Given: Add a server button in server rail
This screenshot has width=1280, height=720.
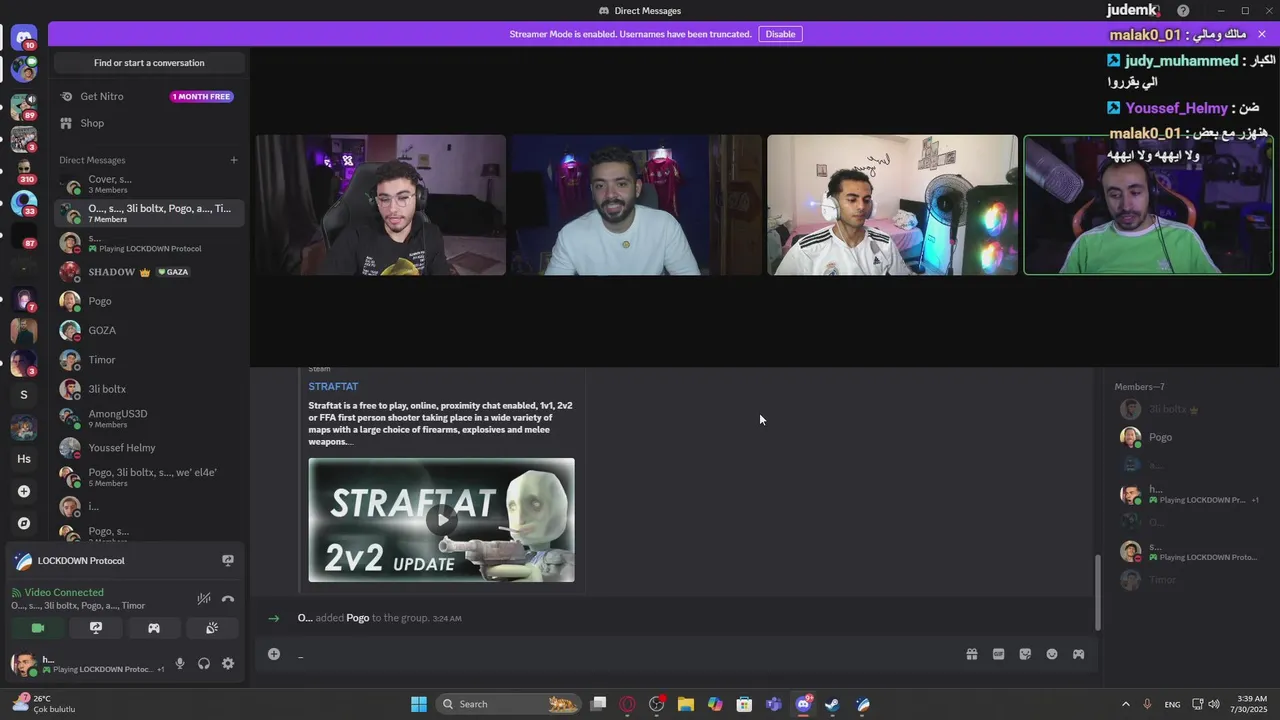Looking at the screenshot, I should point(24,491).
